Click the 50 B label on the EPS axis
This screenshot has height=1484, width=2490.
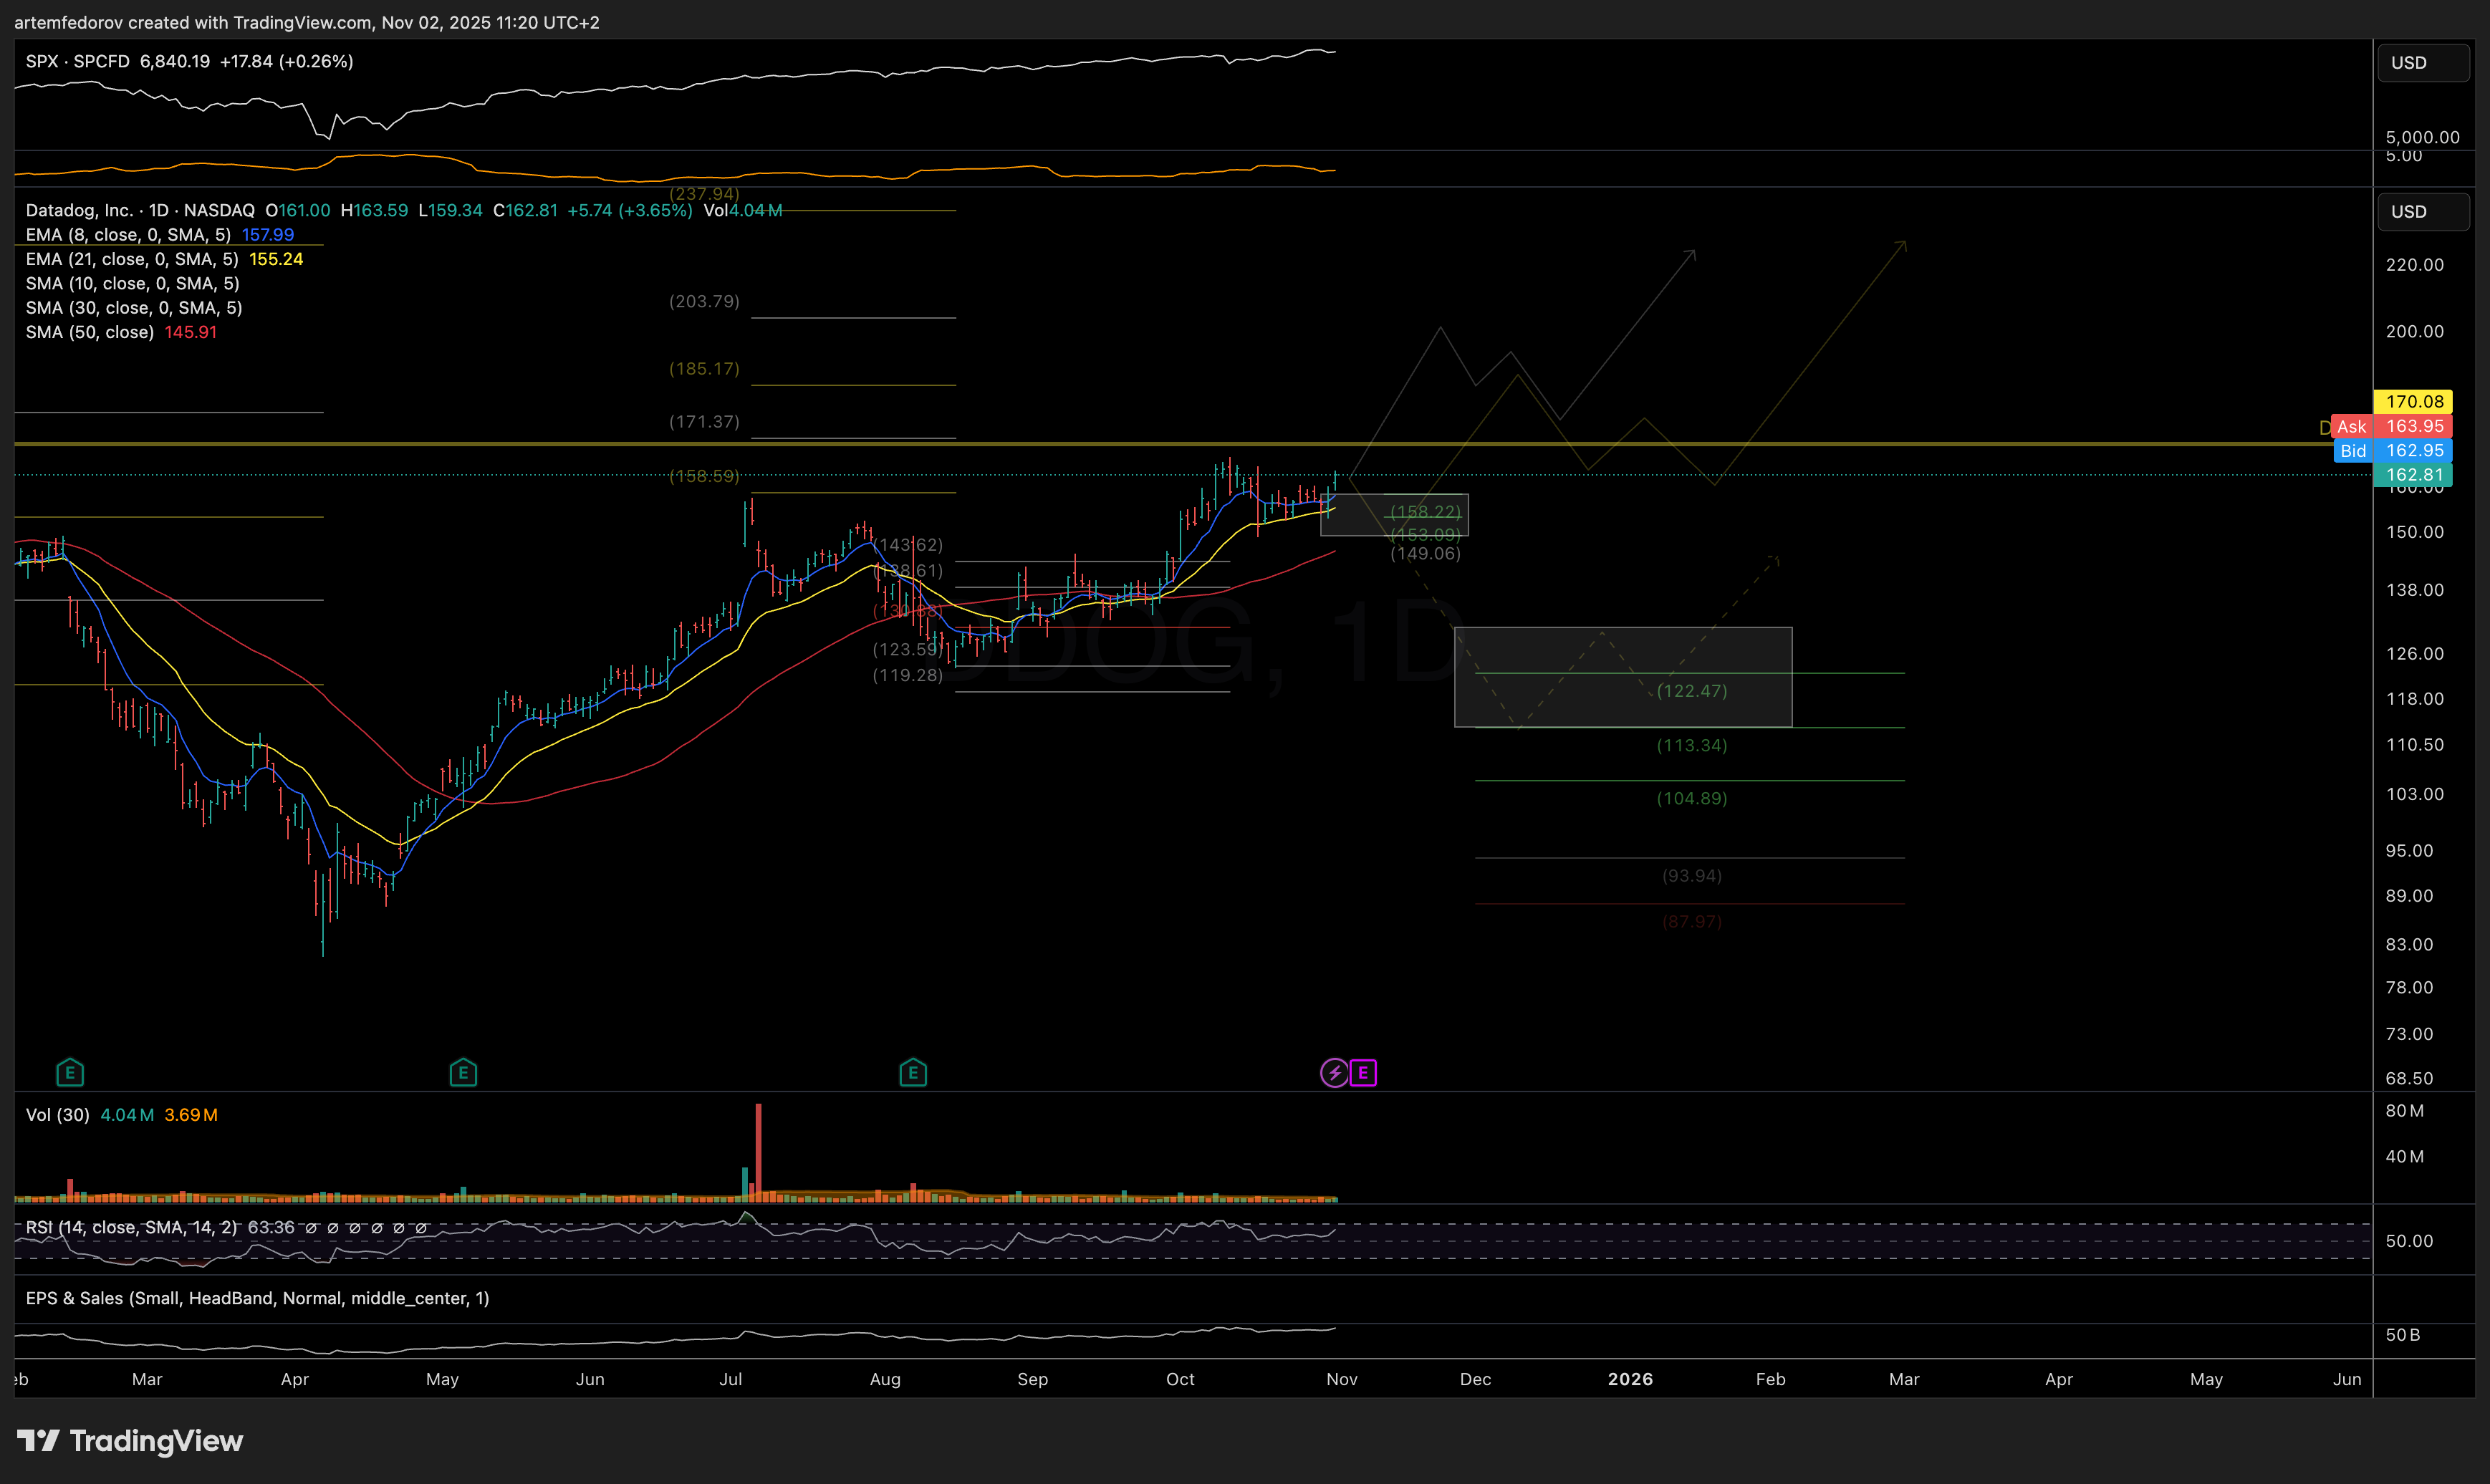[x=2402, y=1335]
